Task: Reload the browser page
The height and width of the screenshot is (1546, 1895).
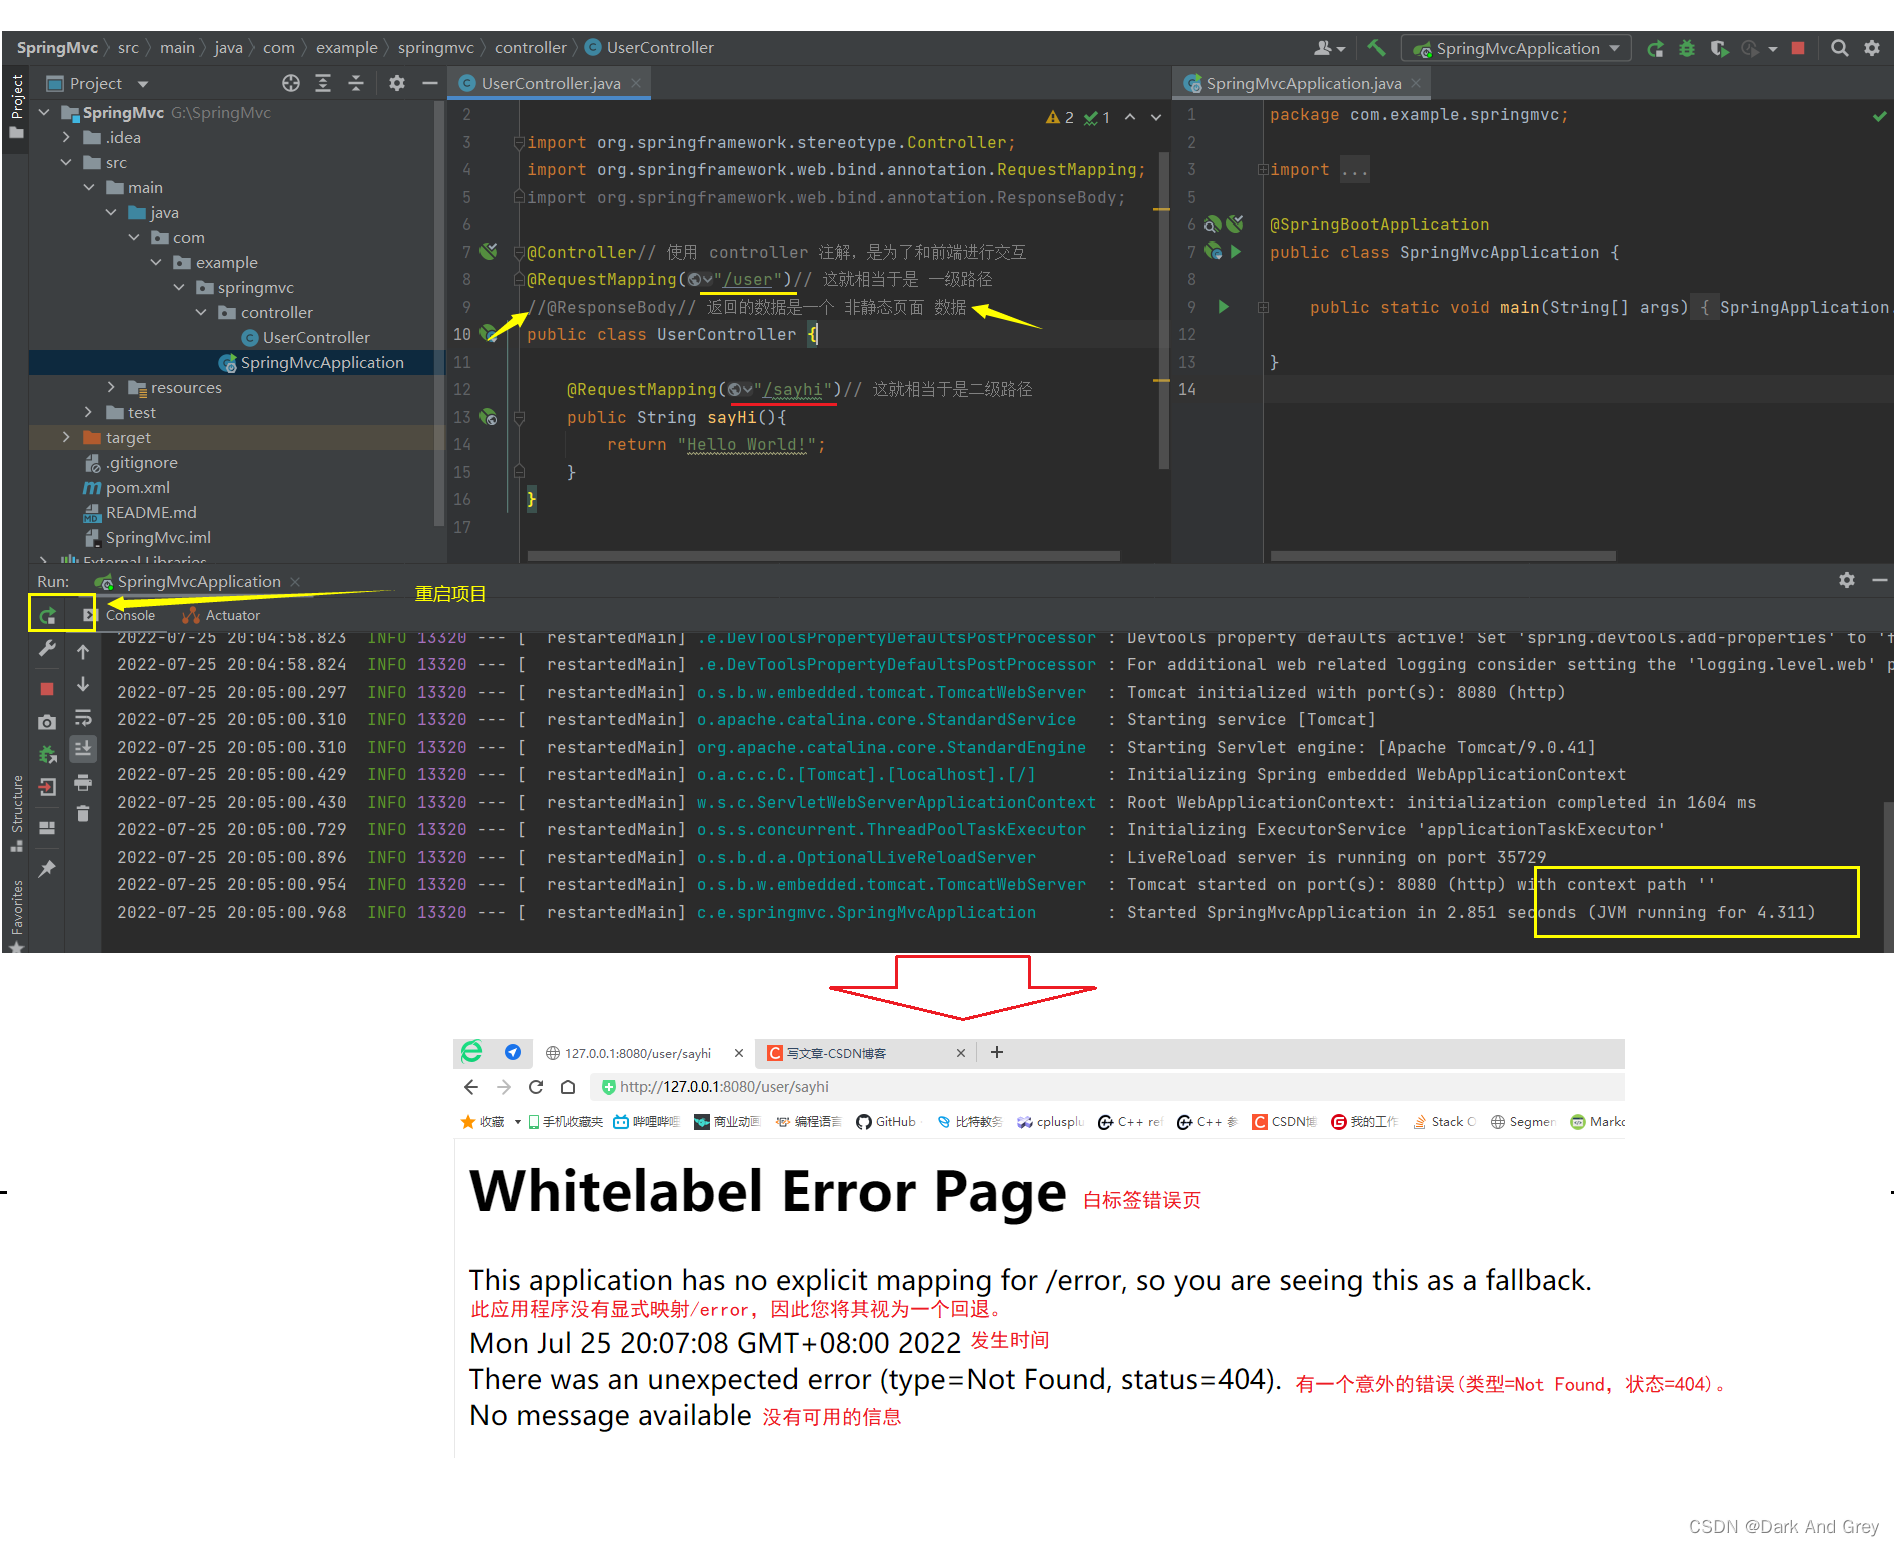Action: pyautogui.click(x=536, y=1087)
